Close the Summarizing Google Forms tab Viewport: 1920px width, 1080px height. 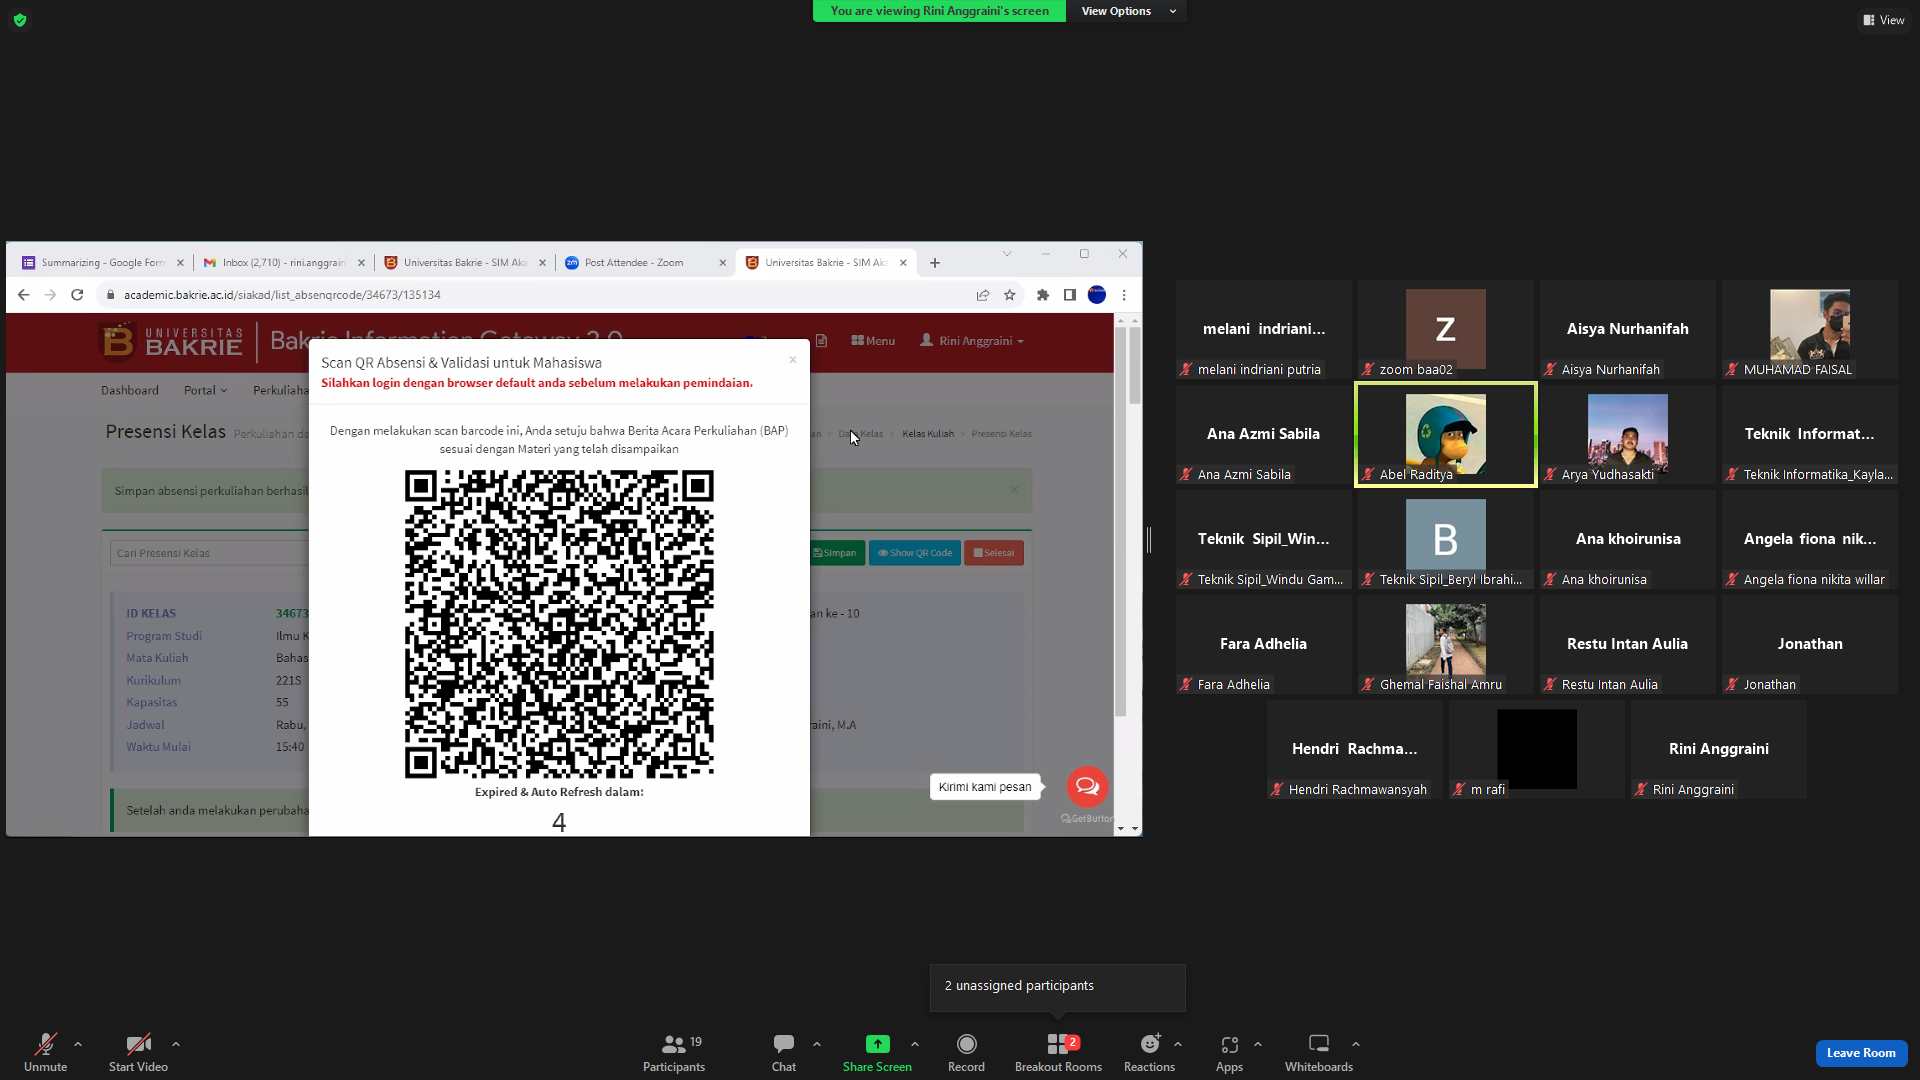point(181,263)
